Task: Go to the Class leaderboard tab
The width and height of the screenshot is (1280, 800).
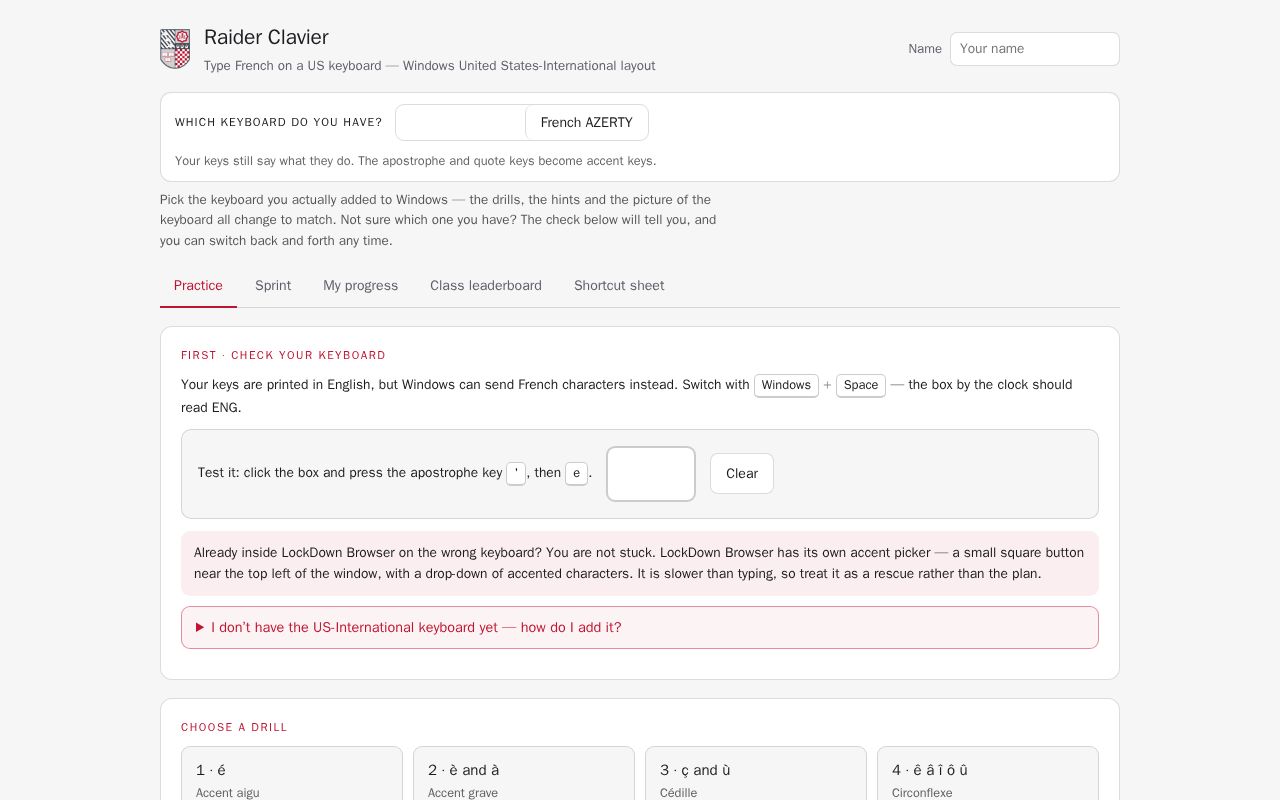Action: 486,286
